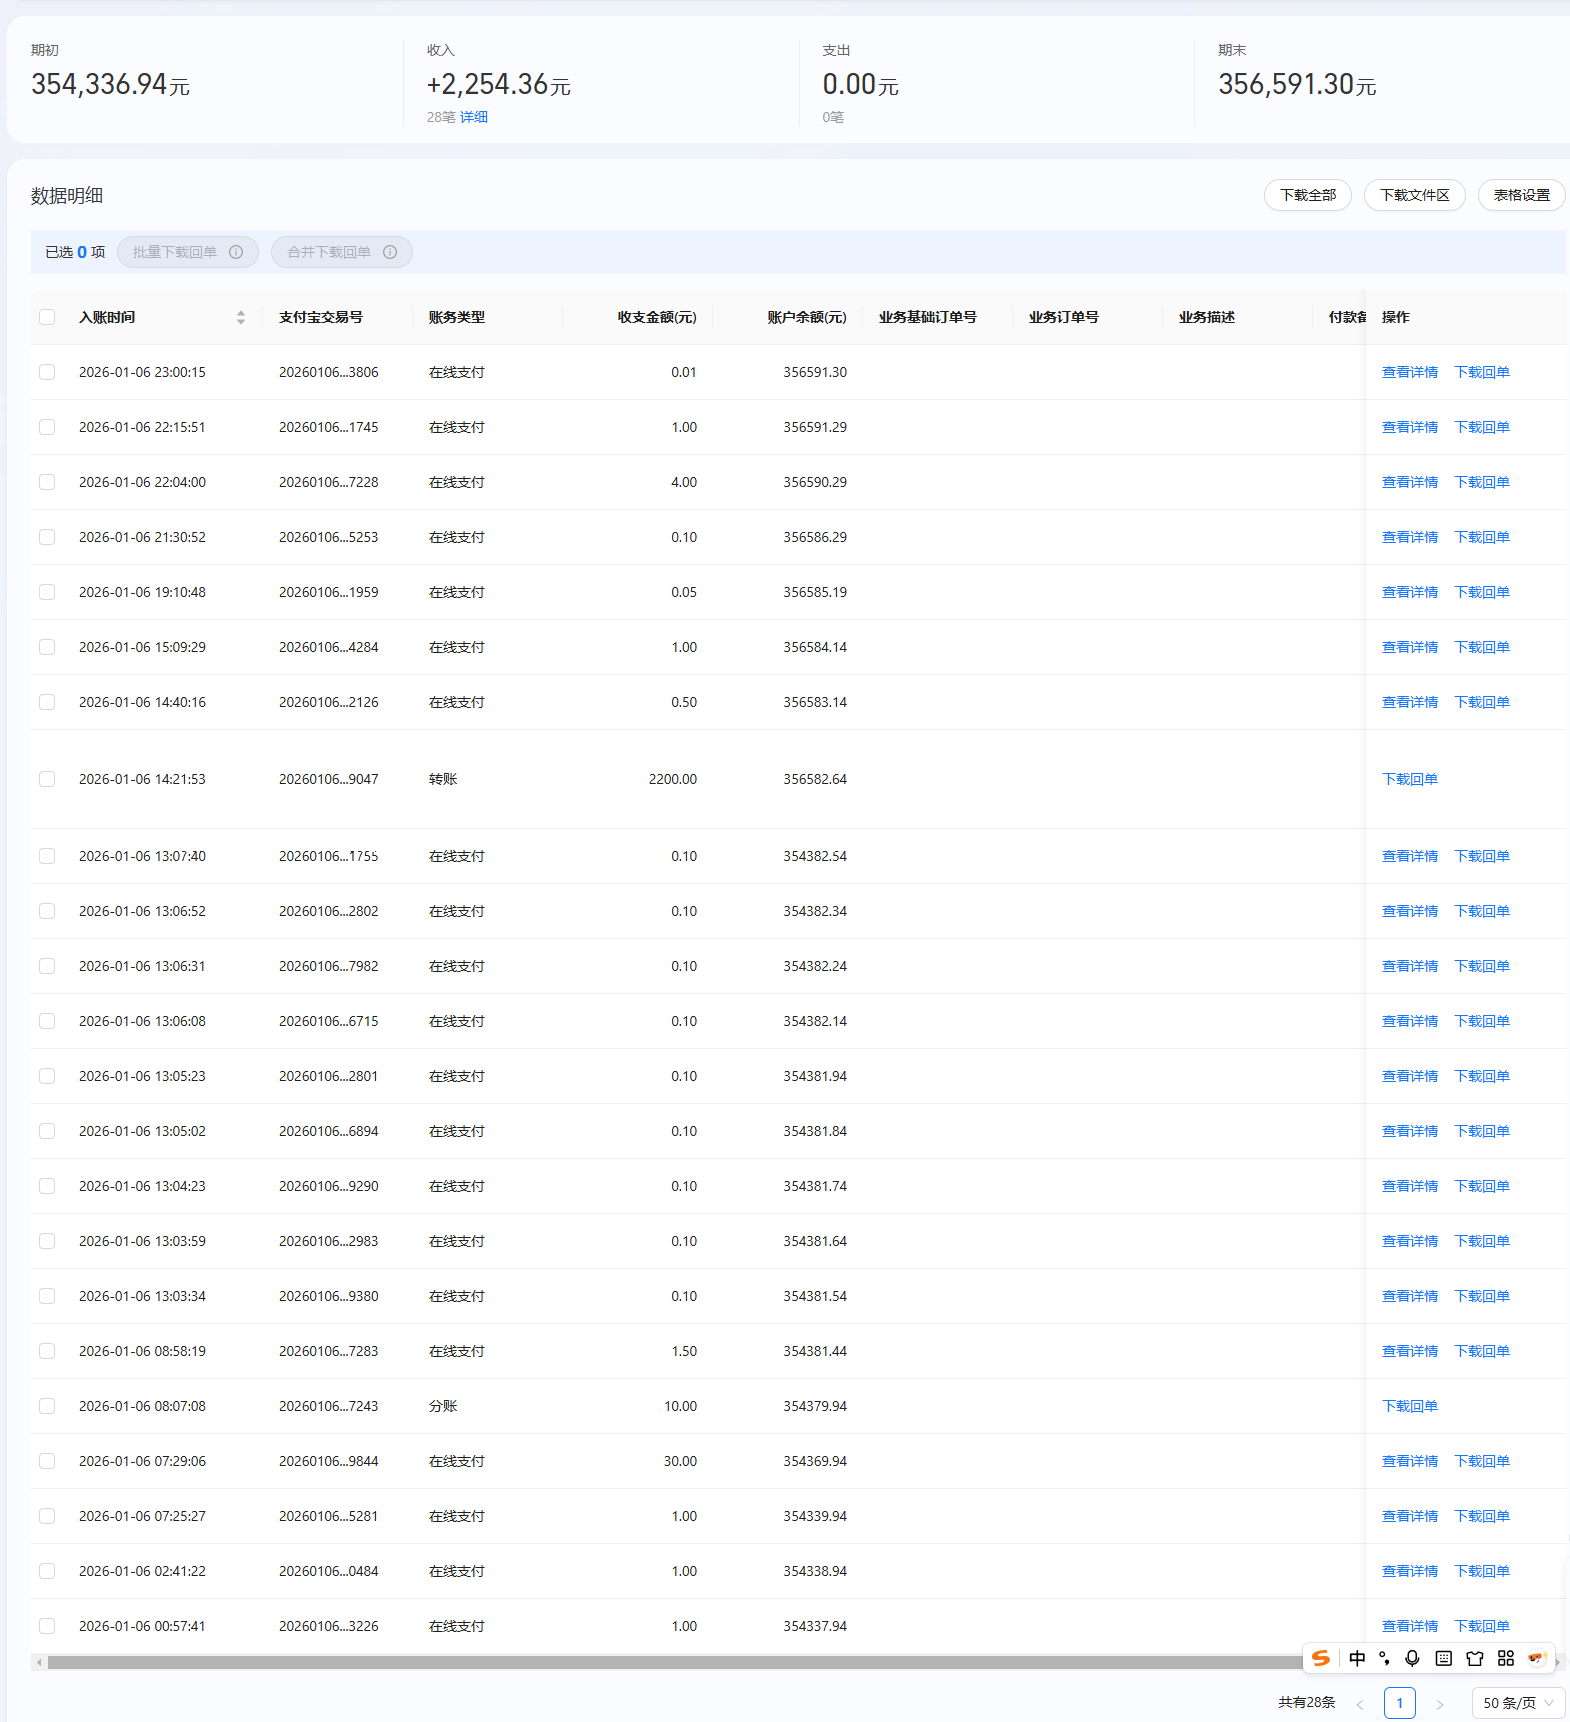Open the Sogou skin (shirt) icon
This screenshot has height=1722, width=1570.
[x=1474, y=1658]
